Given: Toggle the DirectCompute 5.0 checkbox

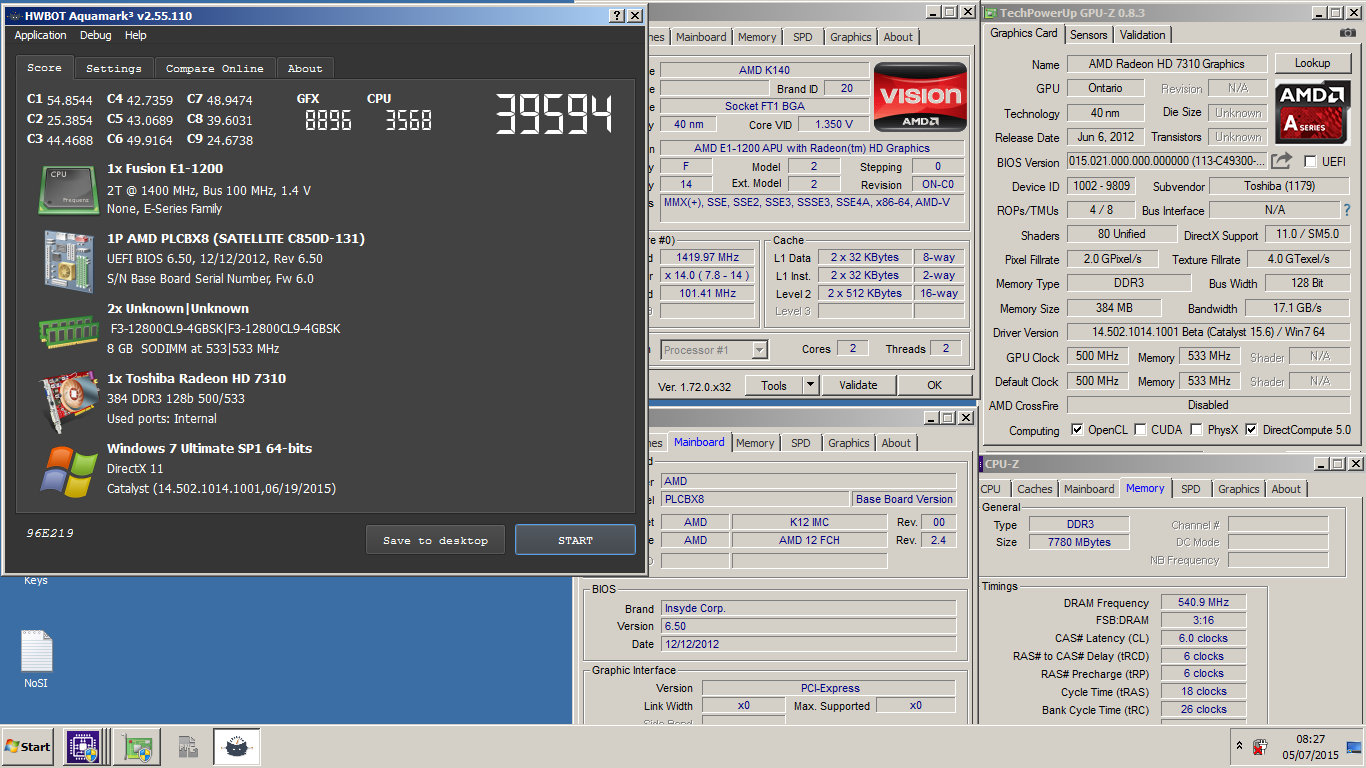Looking at the screenshot, I should 1251,430.
